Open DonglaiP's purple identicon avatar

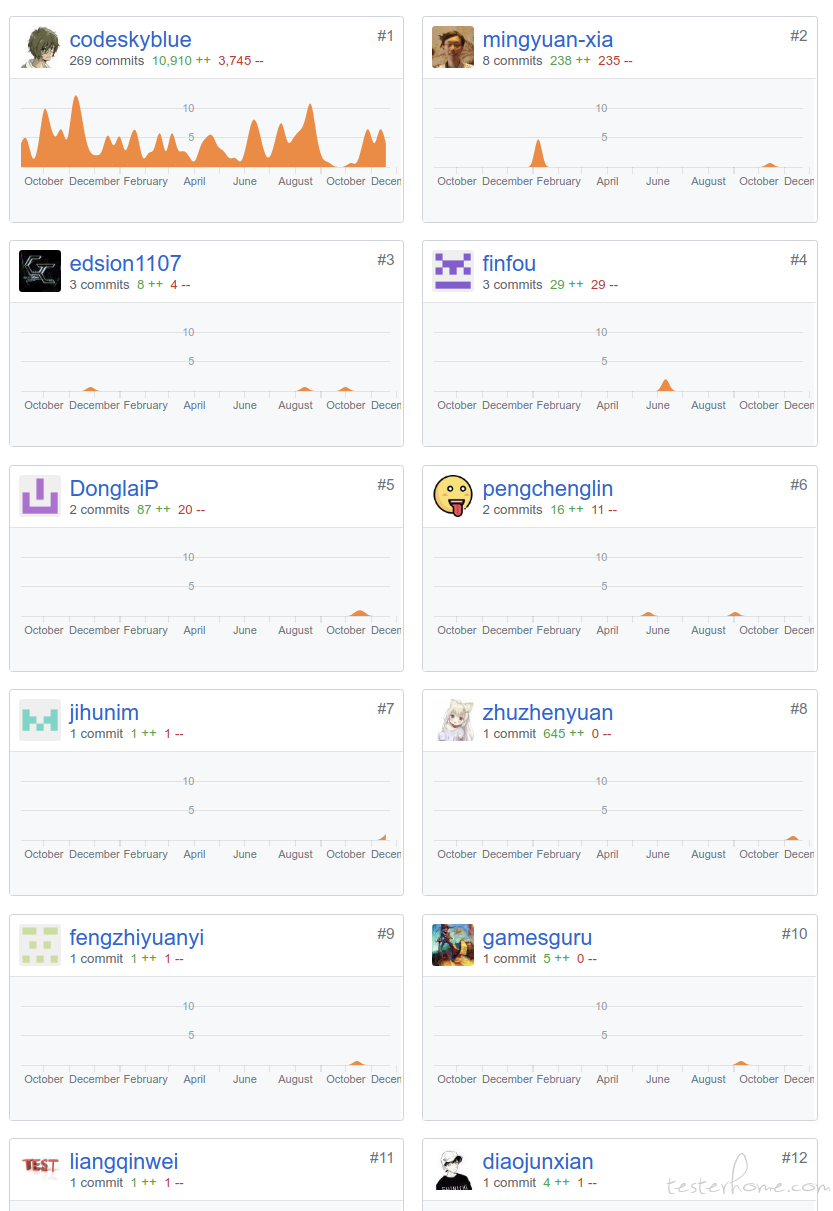[x=40, y=496]
